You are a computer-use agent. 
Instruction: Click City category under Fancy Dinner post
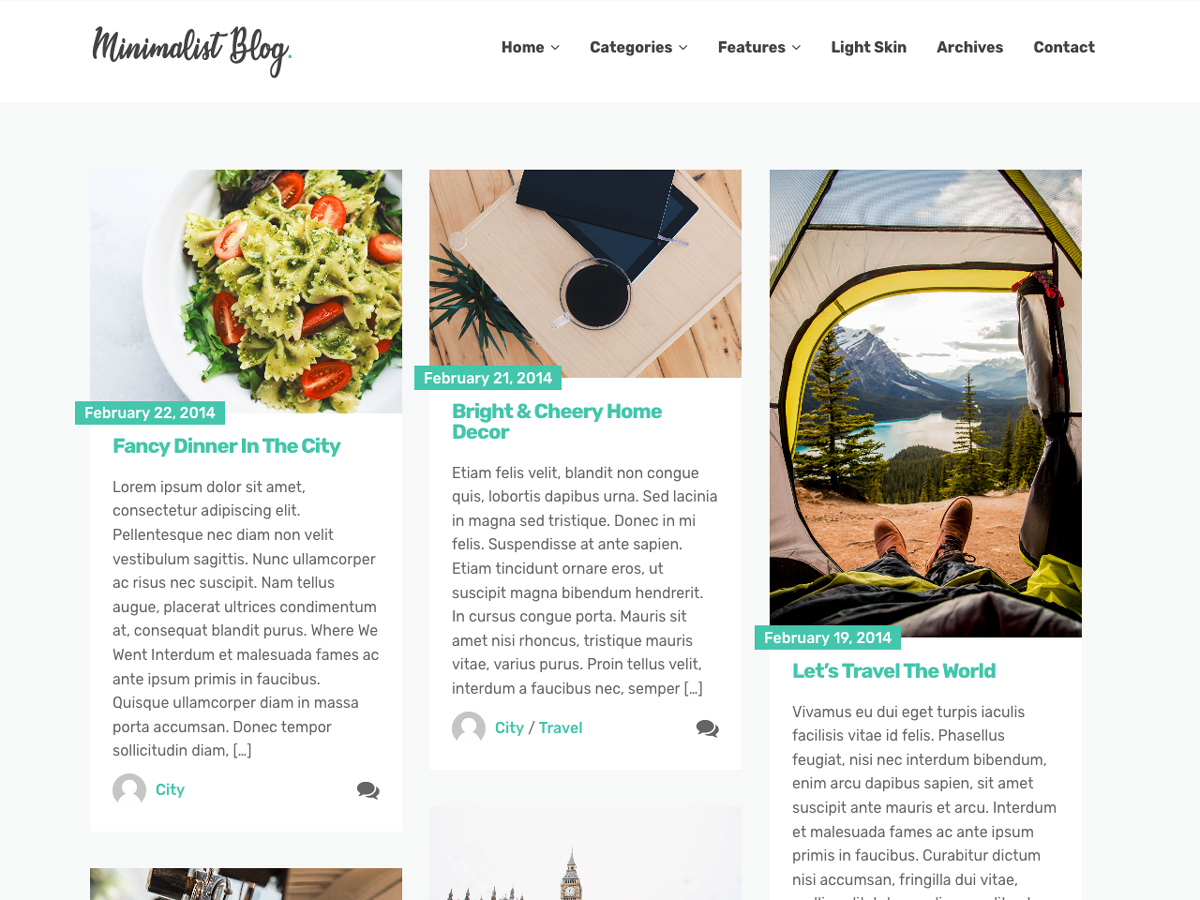(x=170, y=790)
